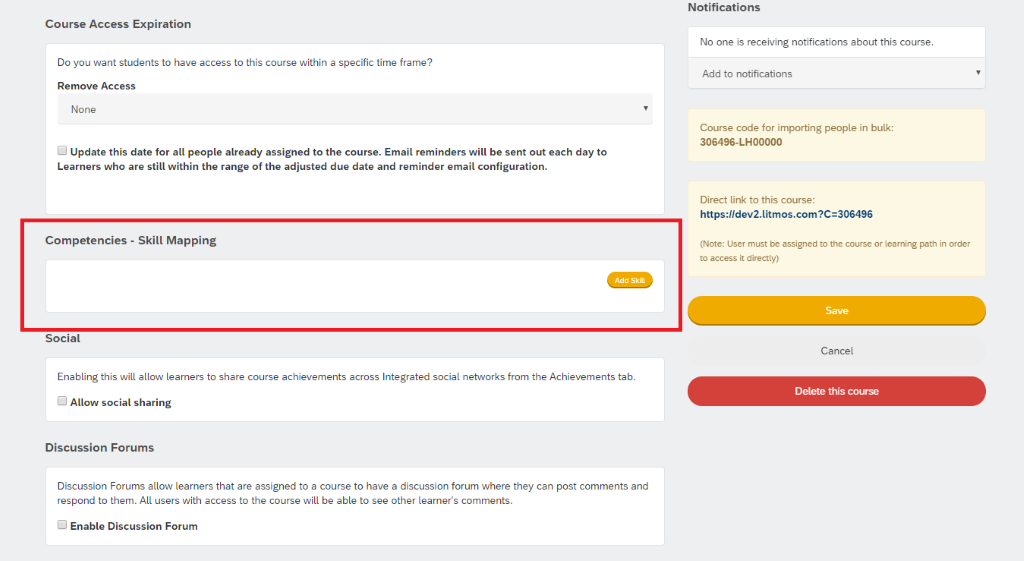Click Delete this course
The height and width of the screenshot is (561, 1024).
point(836,391)
